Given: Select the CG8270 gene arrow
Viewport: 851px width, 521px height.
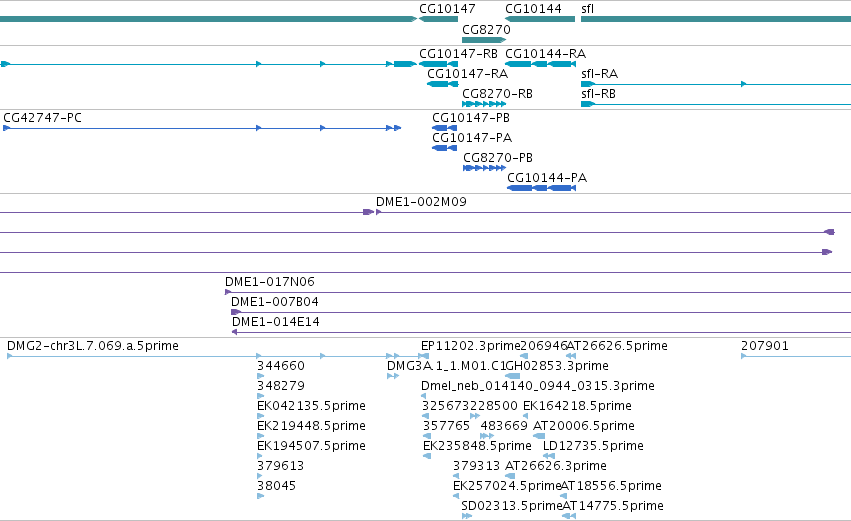Looking at the screenshot, I should [x=484, y=40].
